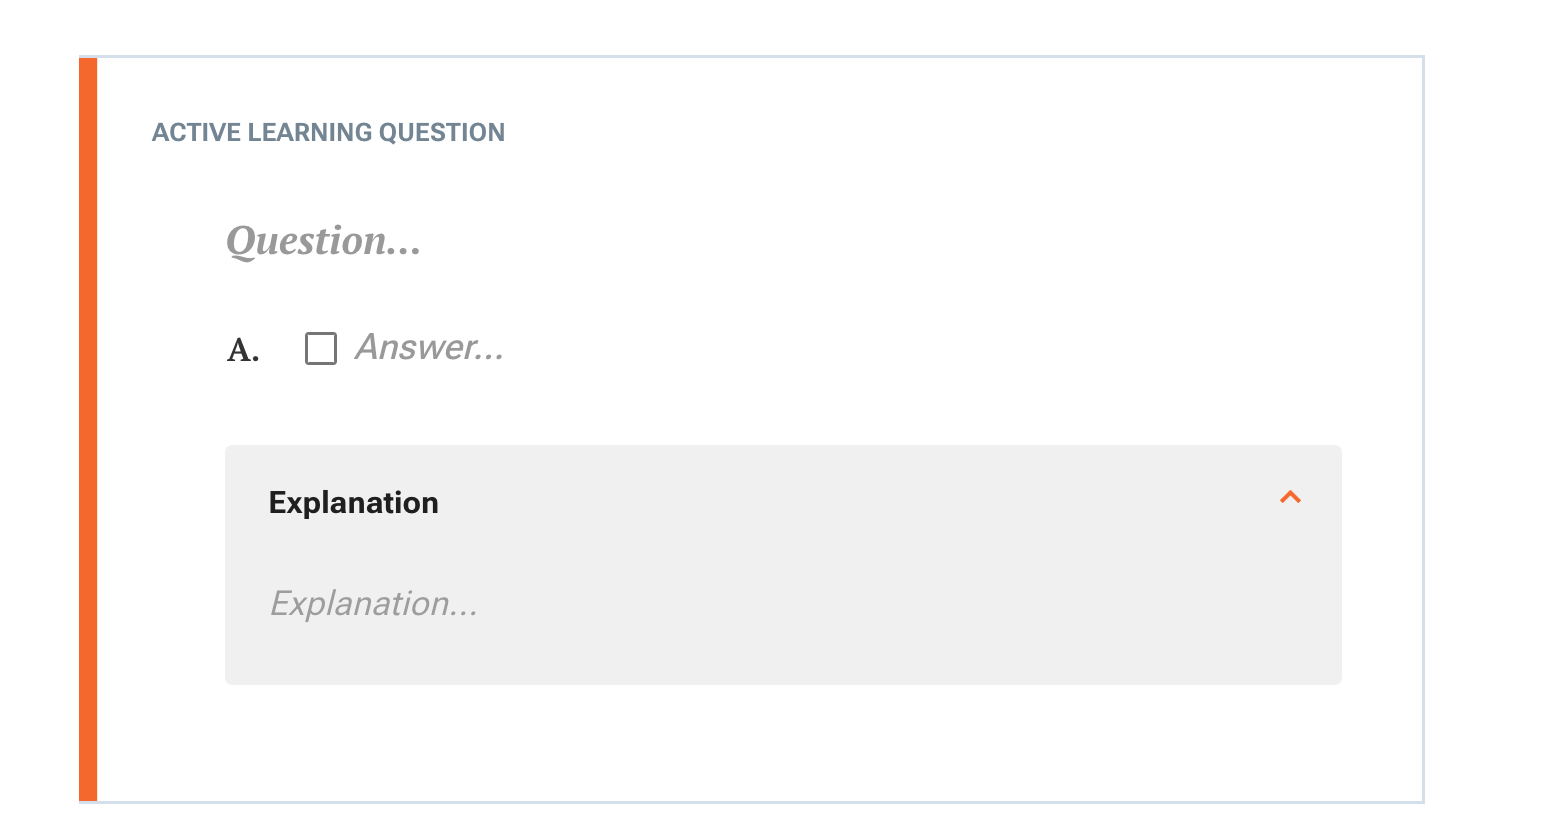Click the square box beside Answer...
This screenshot has height=840, width=1546.
pos(321,349)
